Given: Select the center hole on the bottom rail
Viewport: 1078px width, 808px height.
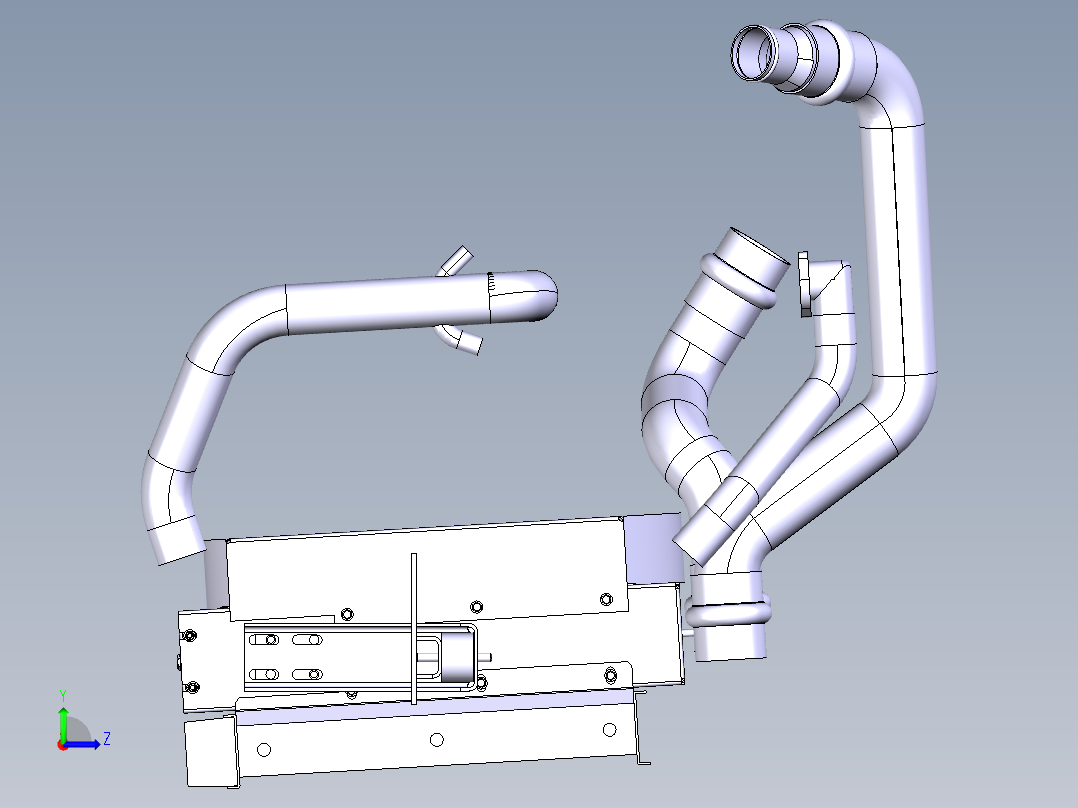Looking at the screenshot, I should (x=436, y=740).
